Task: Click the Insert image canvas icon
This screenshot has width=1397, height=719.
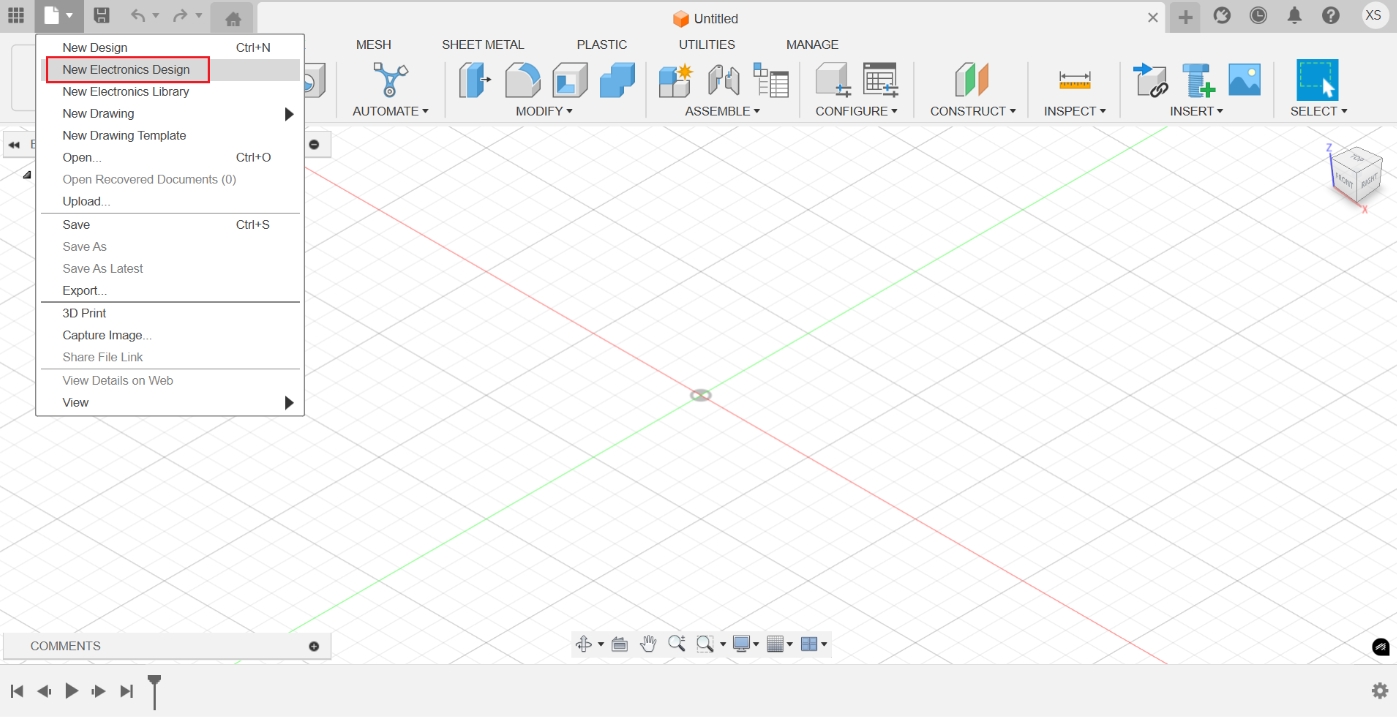Action: point(1244,80)
